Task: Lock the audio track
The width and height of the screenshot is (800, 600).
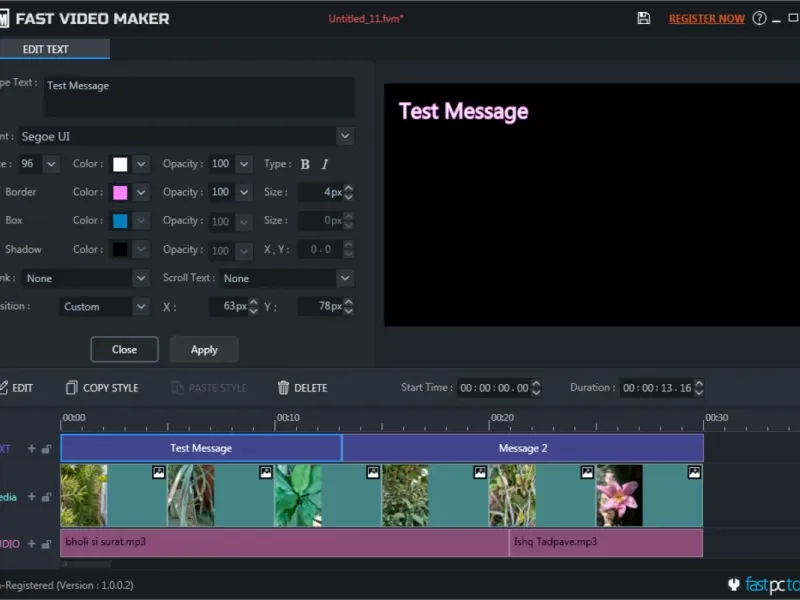Action: click(46, 544)
